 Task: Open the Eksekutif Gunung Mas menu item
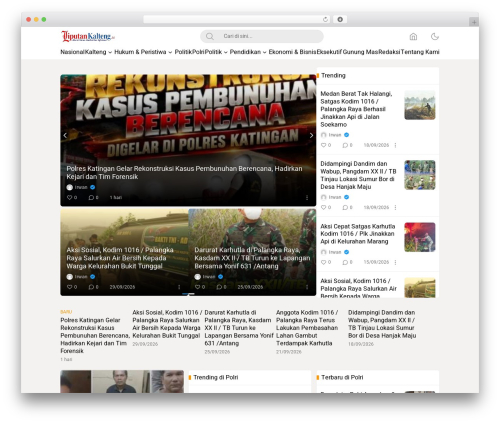coord(347,52)
